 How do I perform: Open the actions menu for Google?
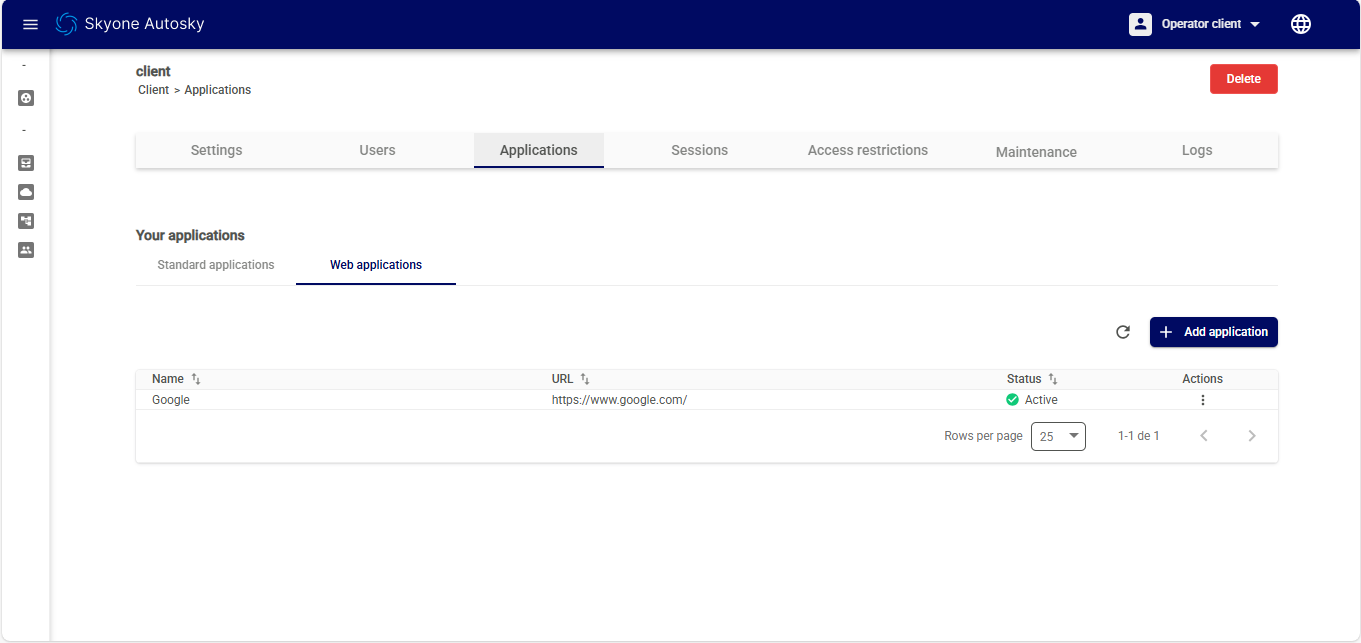1202,400
